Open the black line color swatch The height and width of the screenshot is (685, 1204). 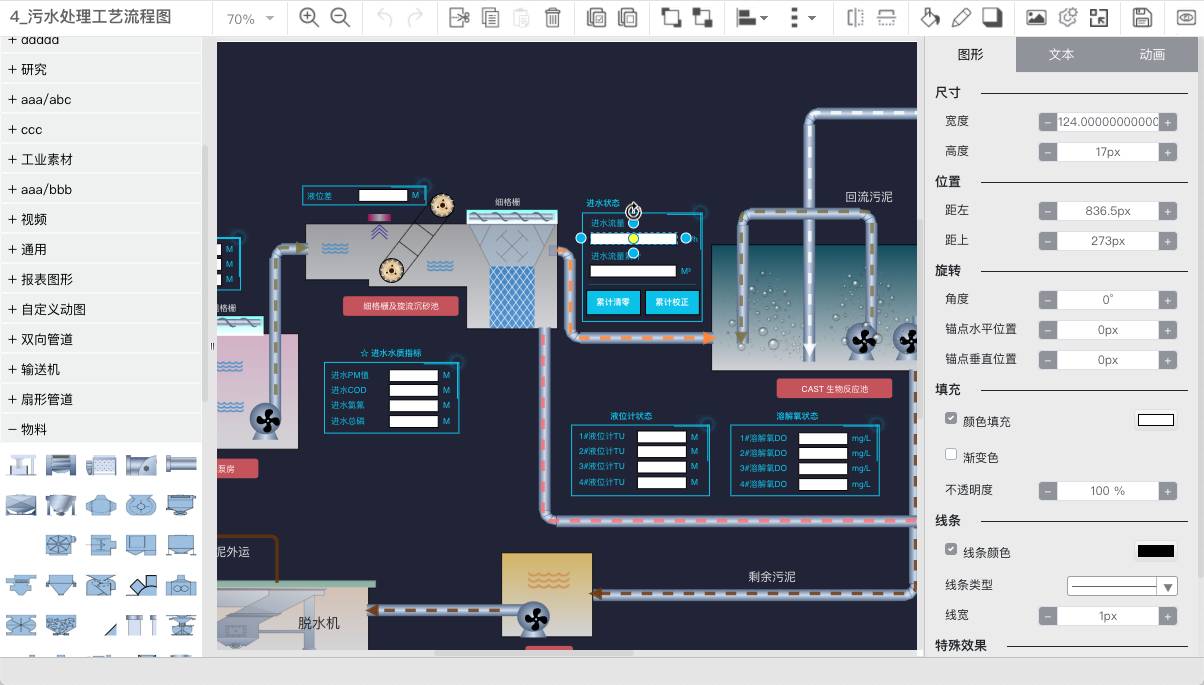pyautogui.click(x=1155, y=551)
